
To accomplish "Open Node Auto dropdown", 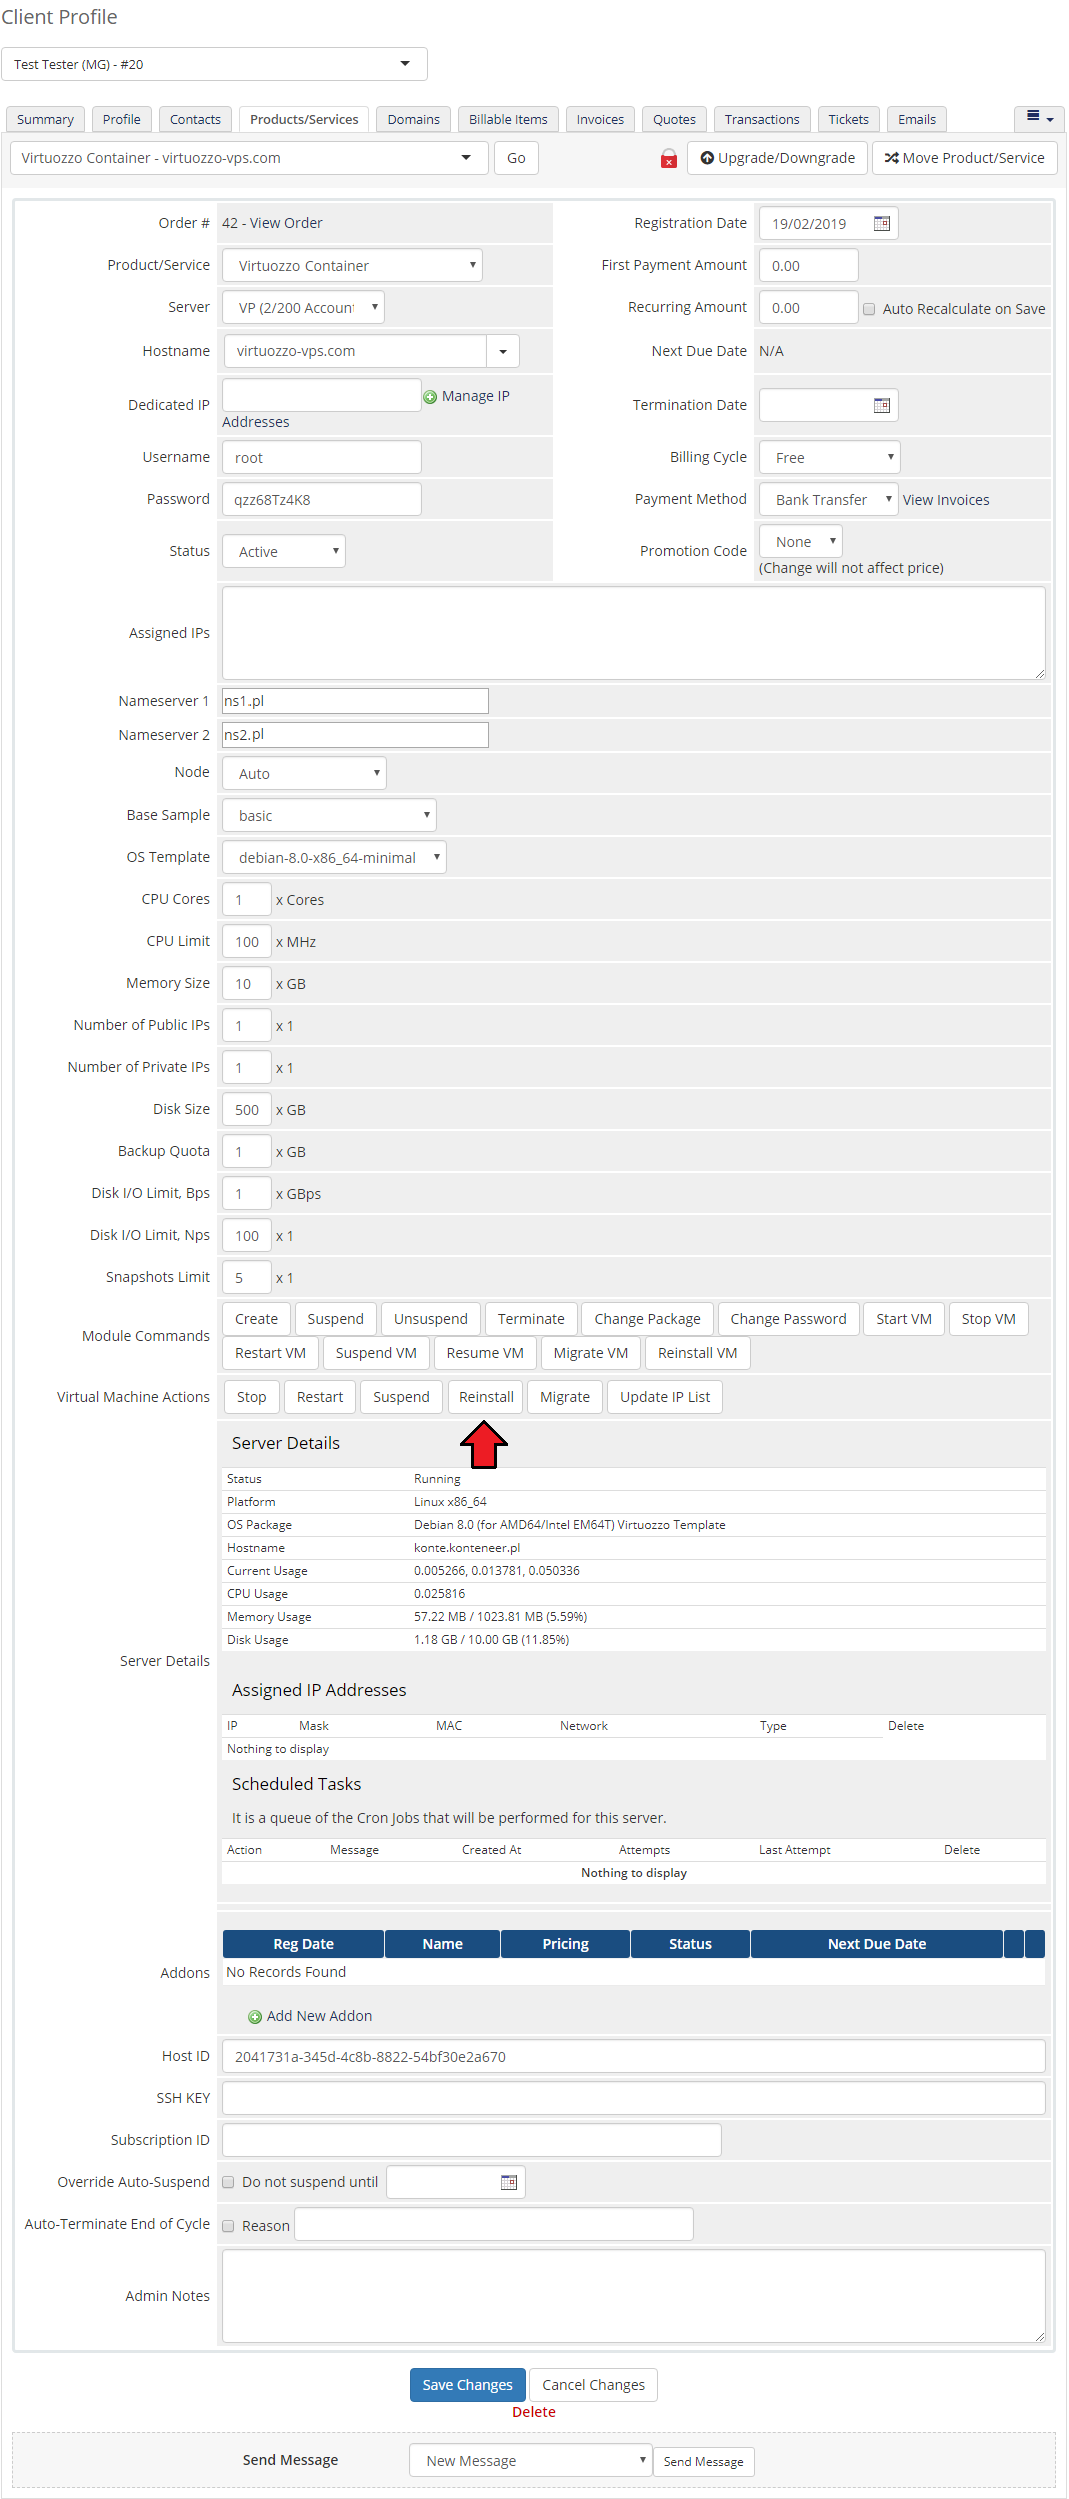I will 304,773.
